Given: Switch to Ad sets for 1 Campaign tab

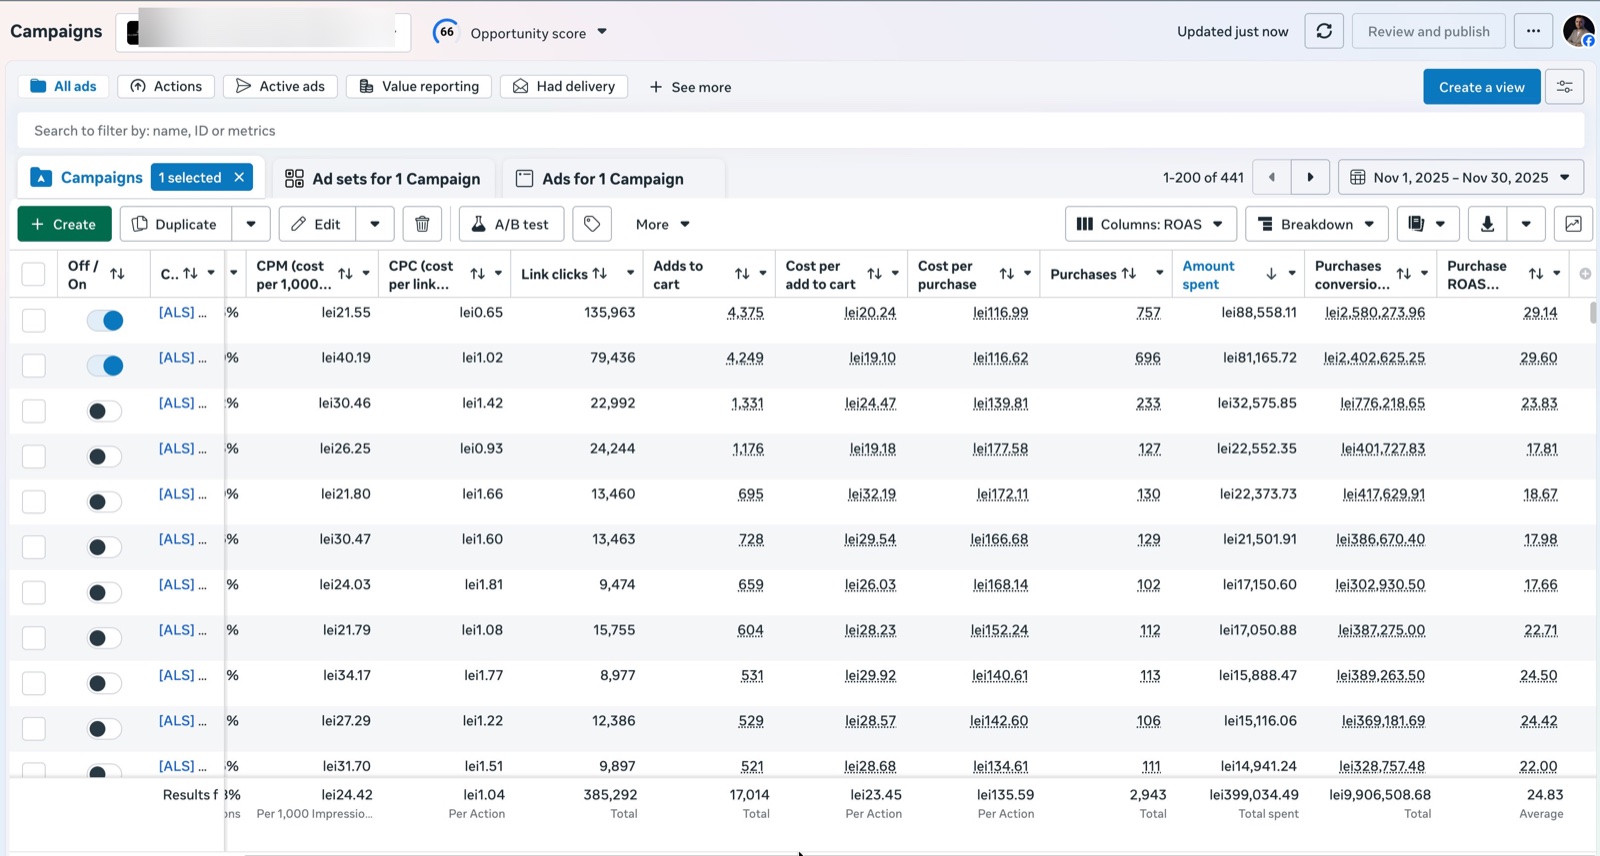Looking at the screenshot, I should 382,179.
